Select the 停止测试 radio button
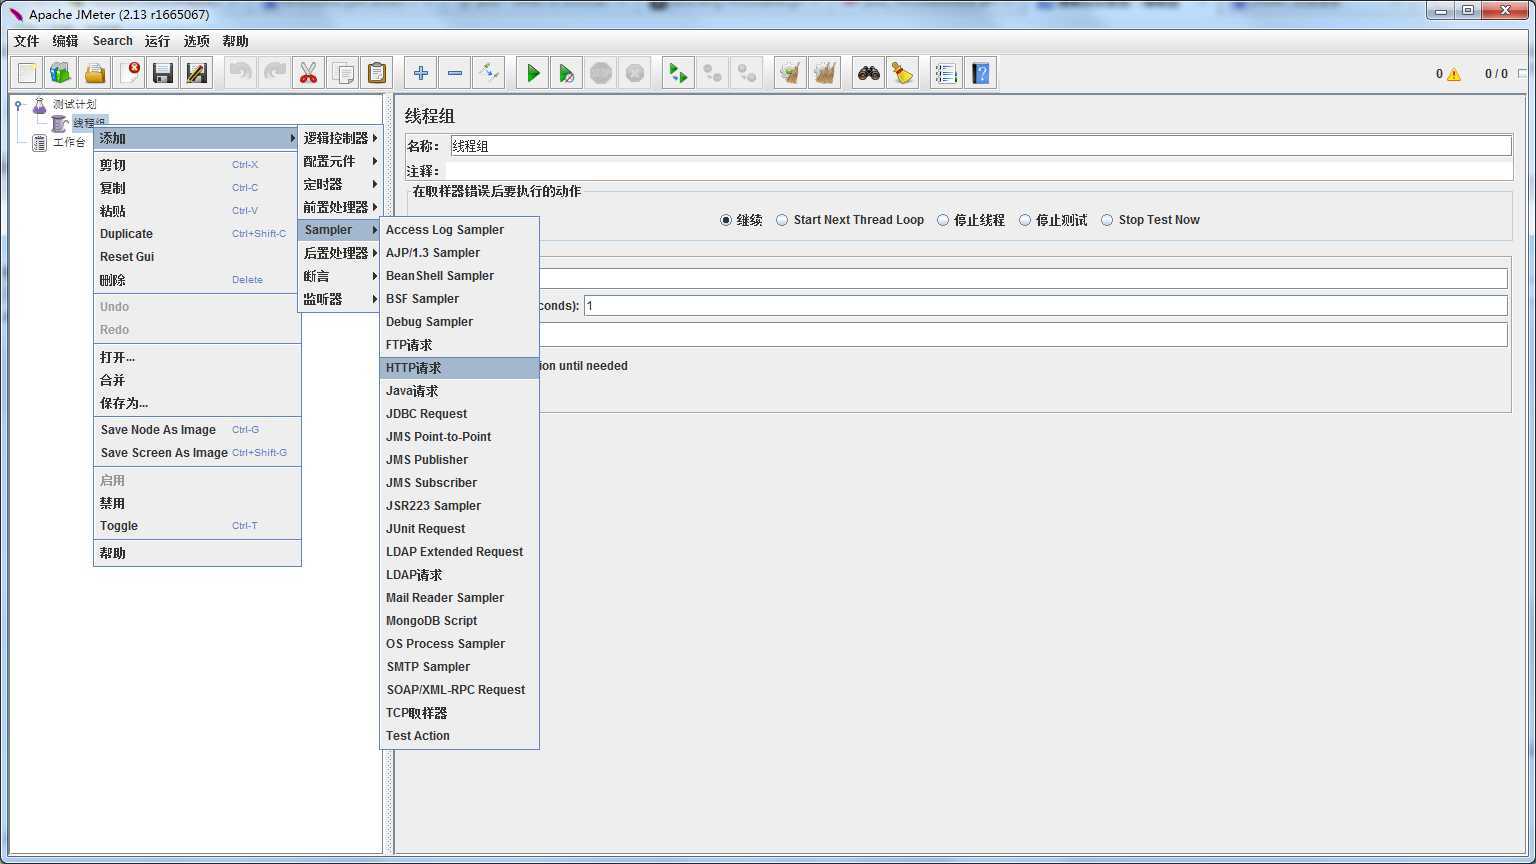Image resolution: width=1536 pixels, height=864 pixels. (x=1025, y=220)
